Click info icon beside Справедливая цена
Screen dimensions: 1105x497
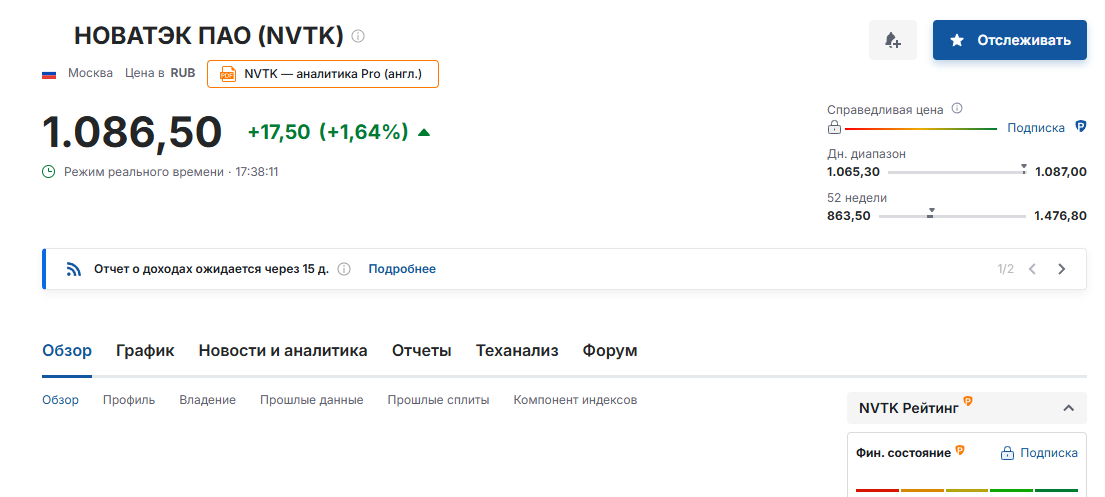(956, 109)
